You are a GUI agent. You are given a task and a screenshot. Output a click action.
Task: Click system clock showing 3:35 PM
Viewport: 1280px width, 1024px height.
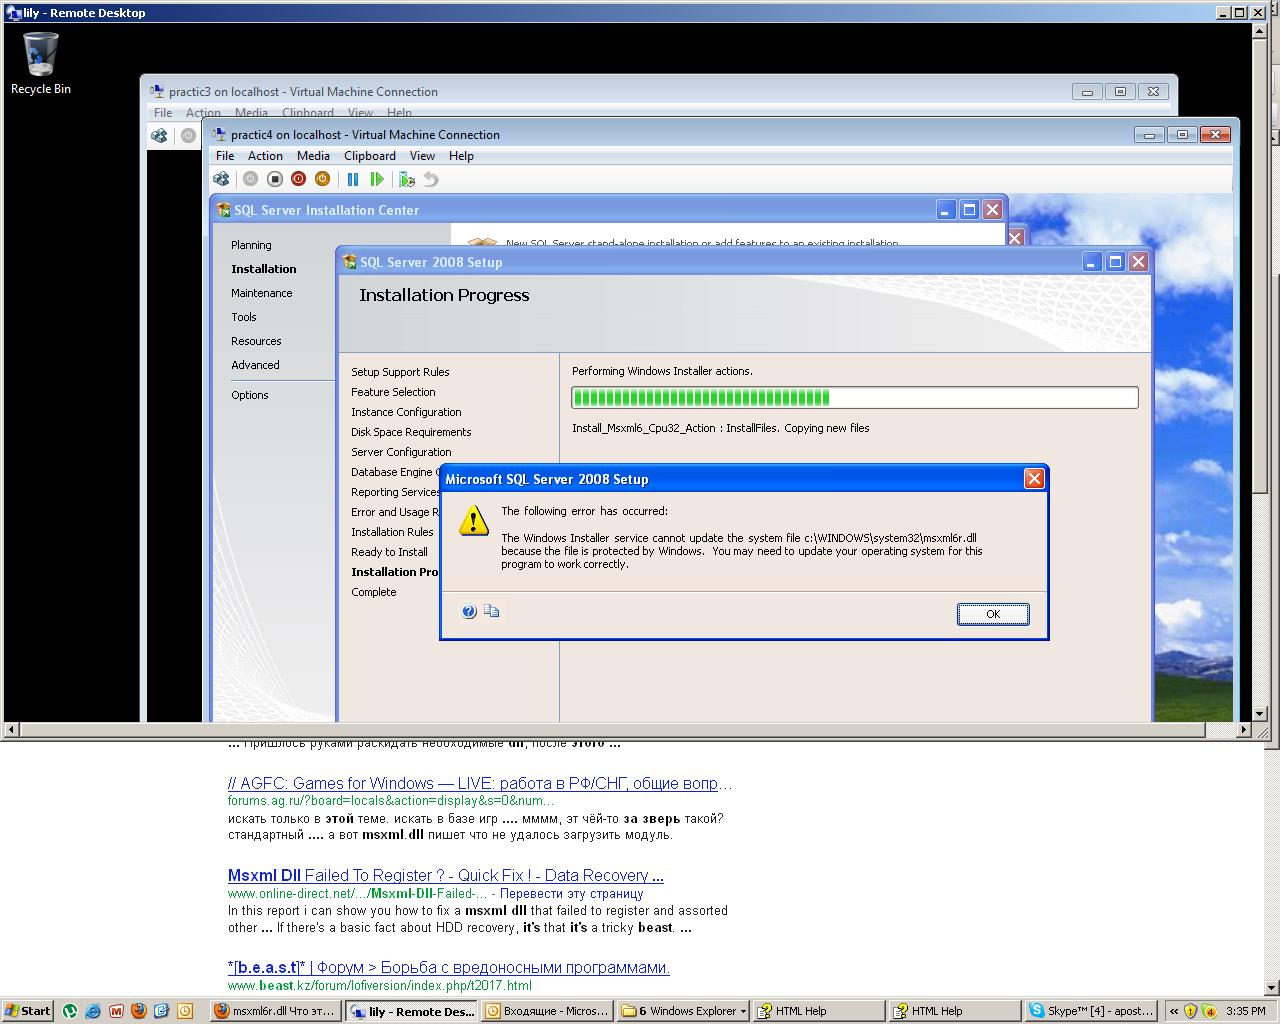point(1245,1011)
